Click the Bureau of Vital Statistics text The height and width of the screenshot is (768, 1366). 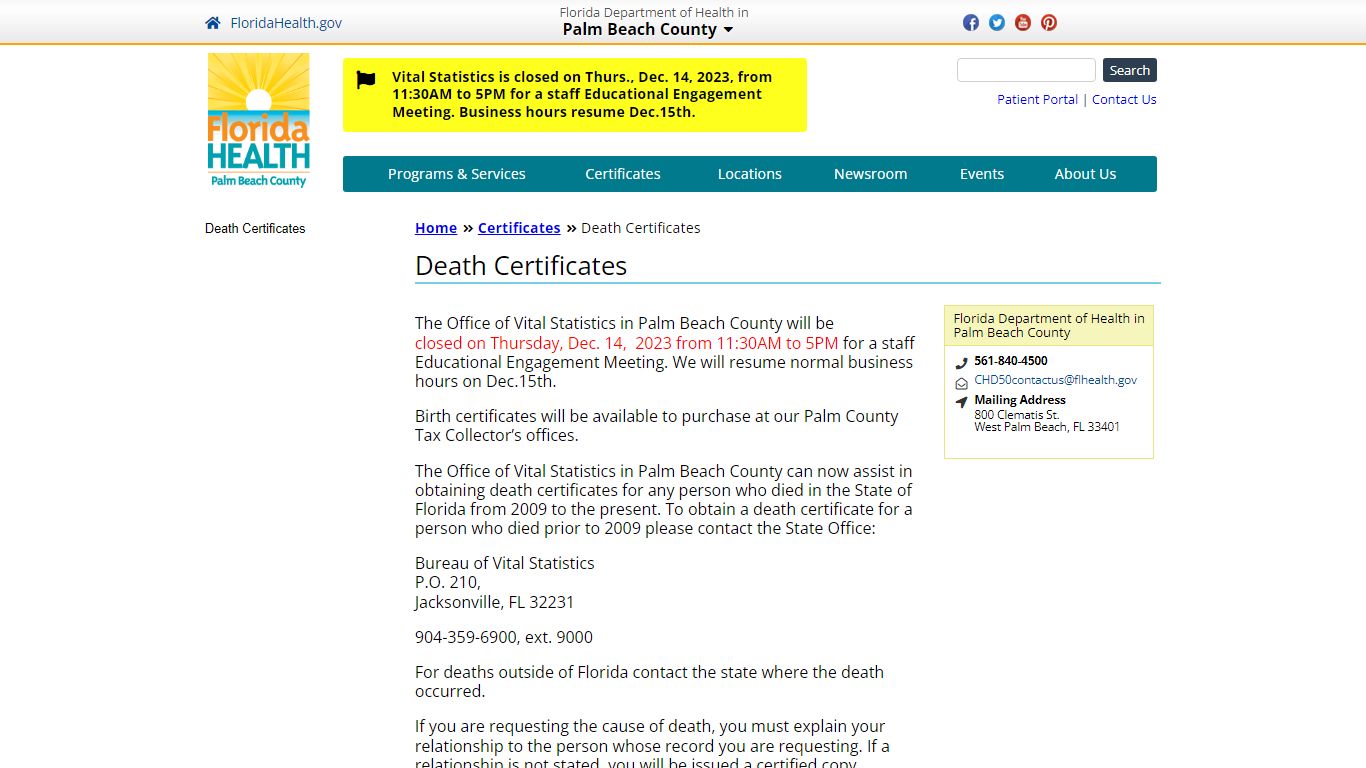[505, 563]
